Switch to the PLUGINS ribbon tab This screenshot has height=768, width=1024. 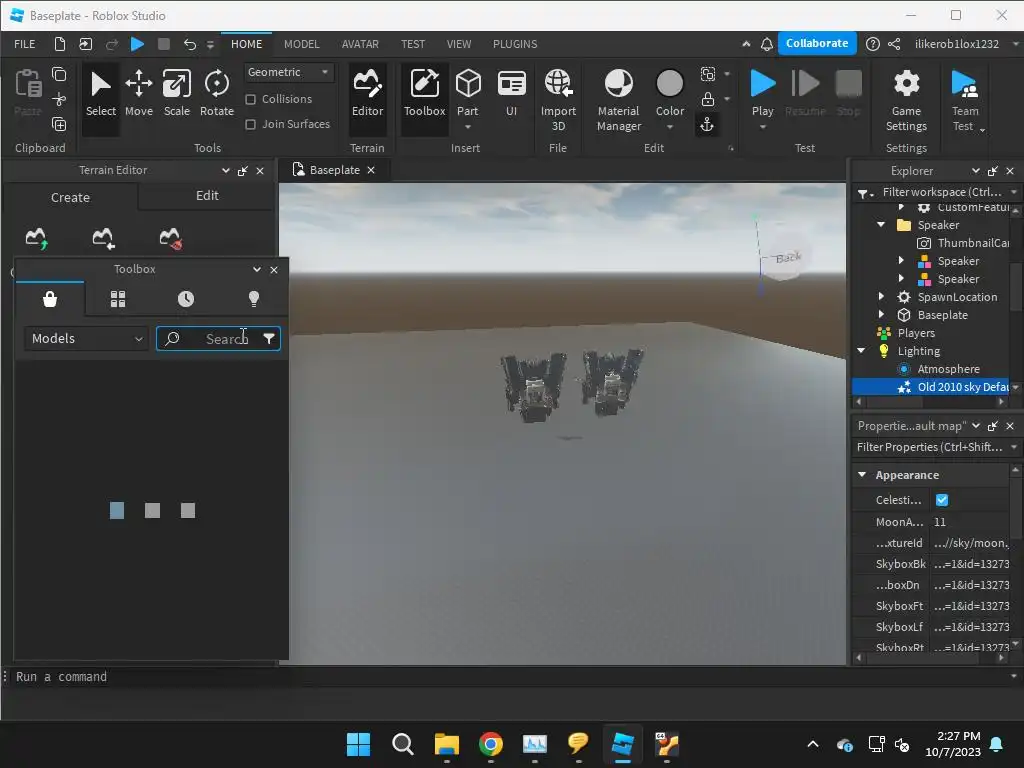[515, 44]
